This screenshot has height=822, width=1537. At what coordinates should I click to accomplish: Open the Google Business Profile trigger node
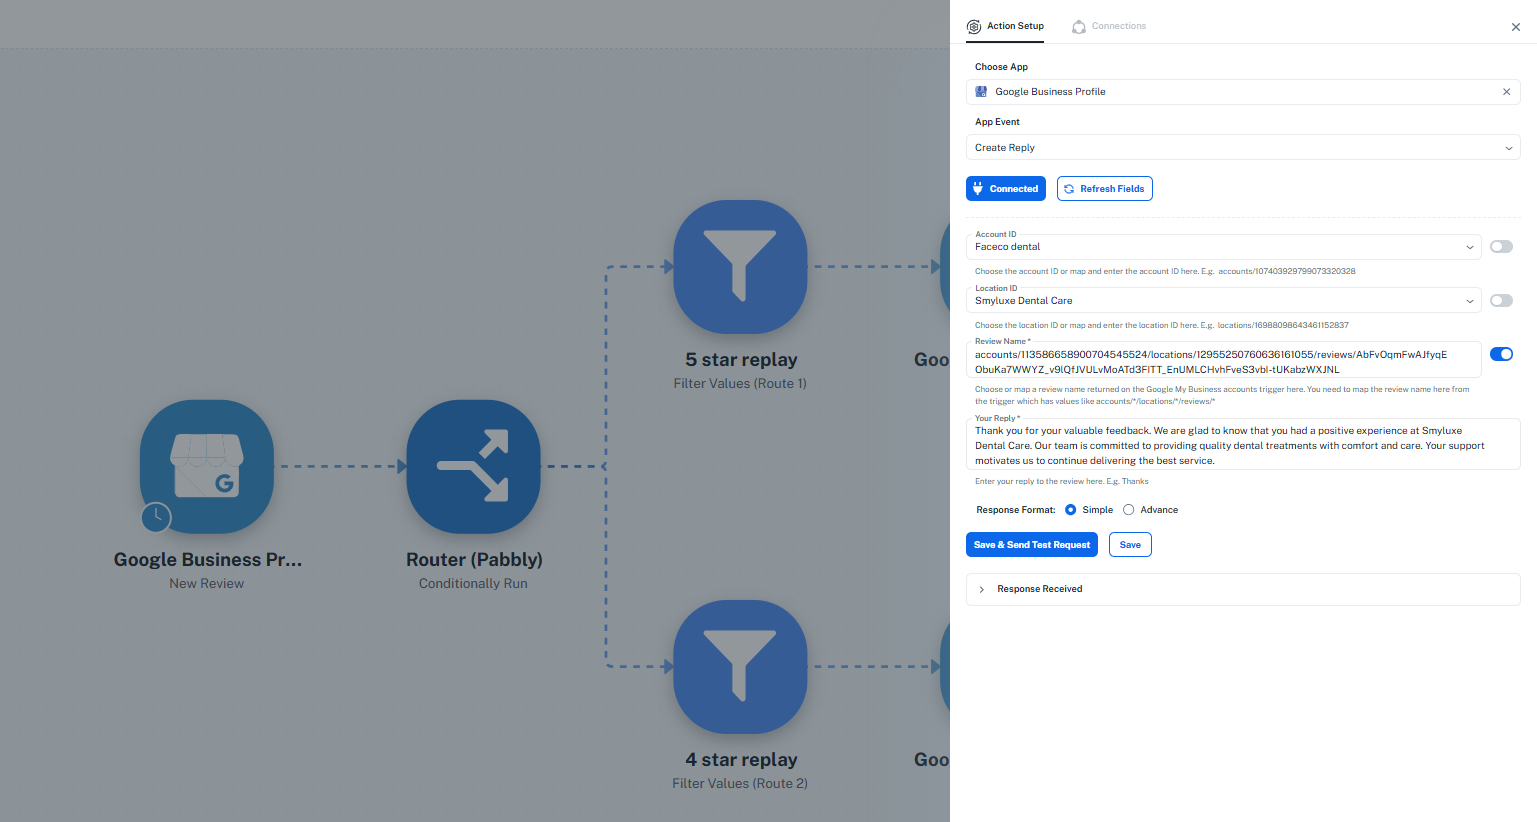click(207, 466)
